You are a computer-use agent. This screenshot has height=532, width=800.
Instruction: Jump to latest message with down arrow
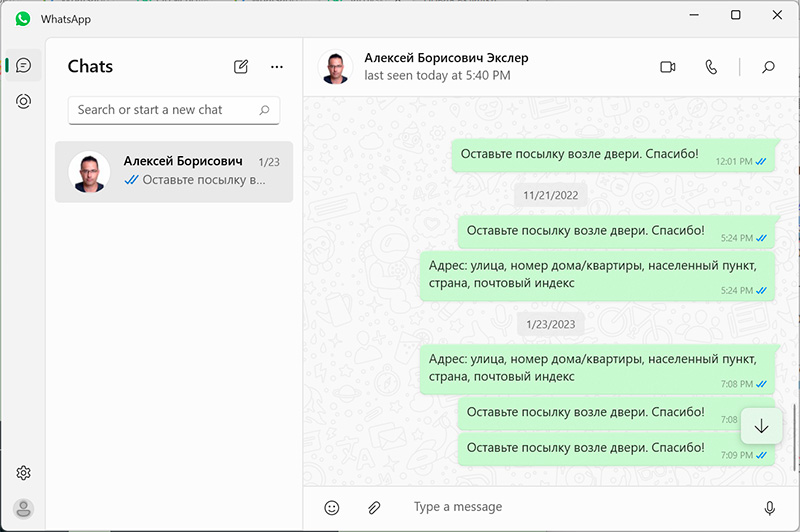(x=761, y=426)
